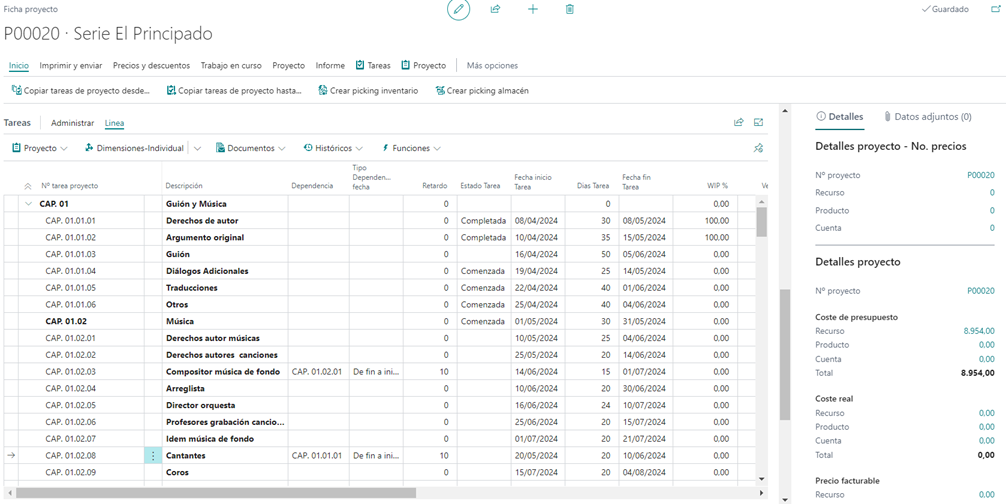Click Crear picking inventario action
The width and height of the screenshot is (1006, 504).
[x=368, y=91]
